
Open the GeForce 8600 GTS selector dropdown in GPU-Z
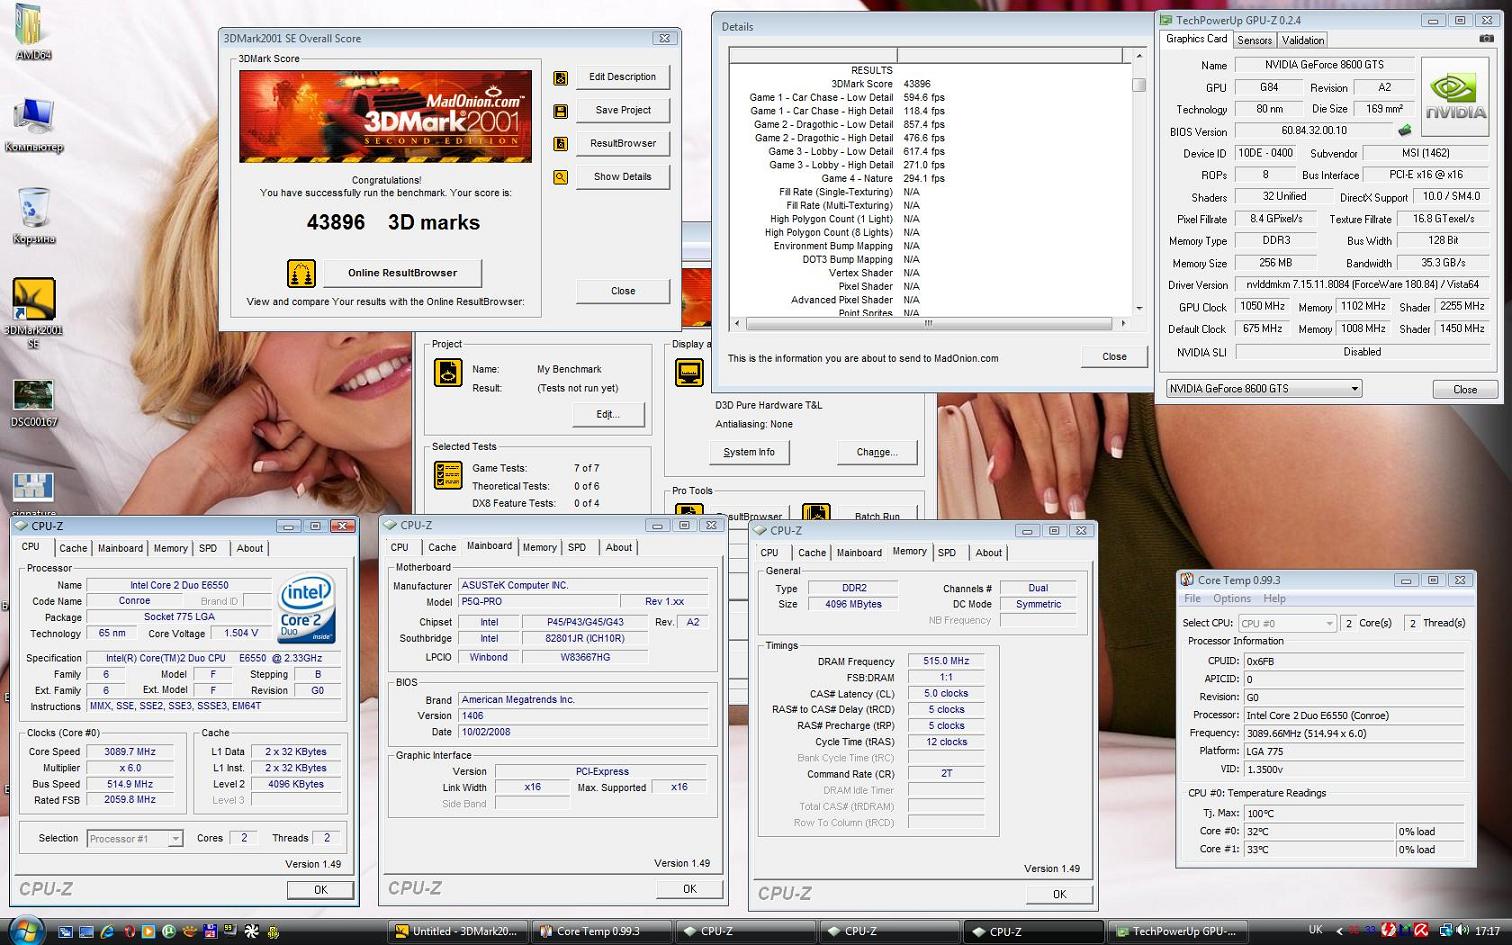click(1264, 389)
